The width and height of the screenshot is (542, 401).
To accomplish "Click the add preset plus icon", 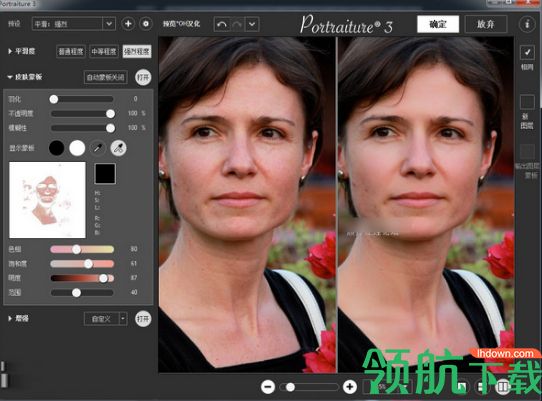I will (128, 24).
